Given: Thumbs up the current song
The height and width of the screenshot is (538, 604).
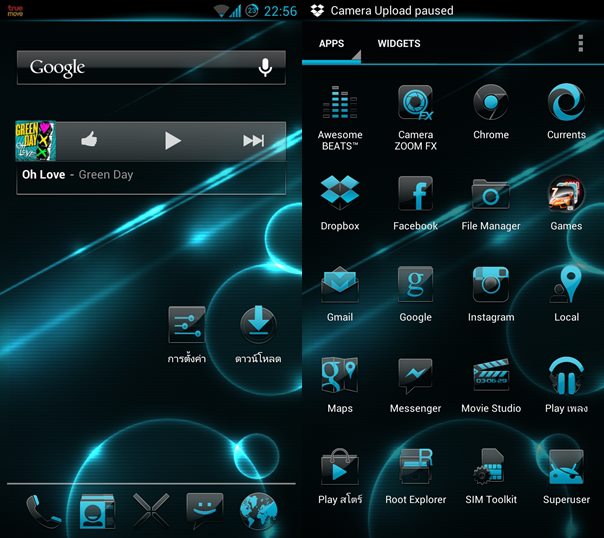Looking at the screenshot, I should [x=89, y=139].
